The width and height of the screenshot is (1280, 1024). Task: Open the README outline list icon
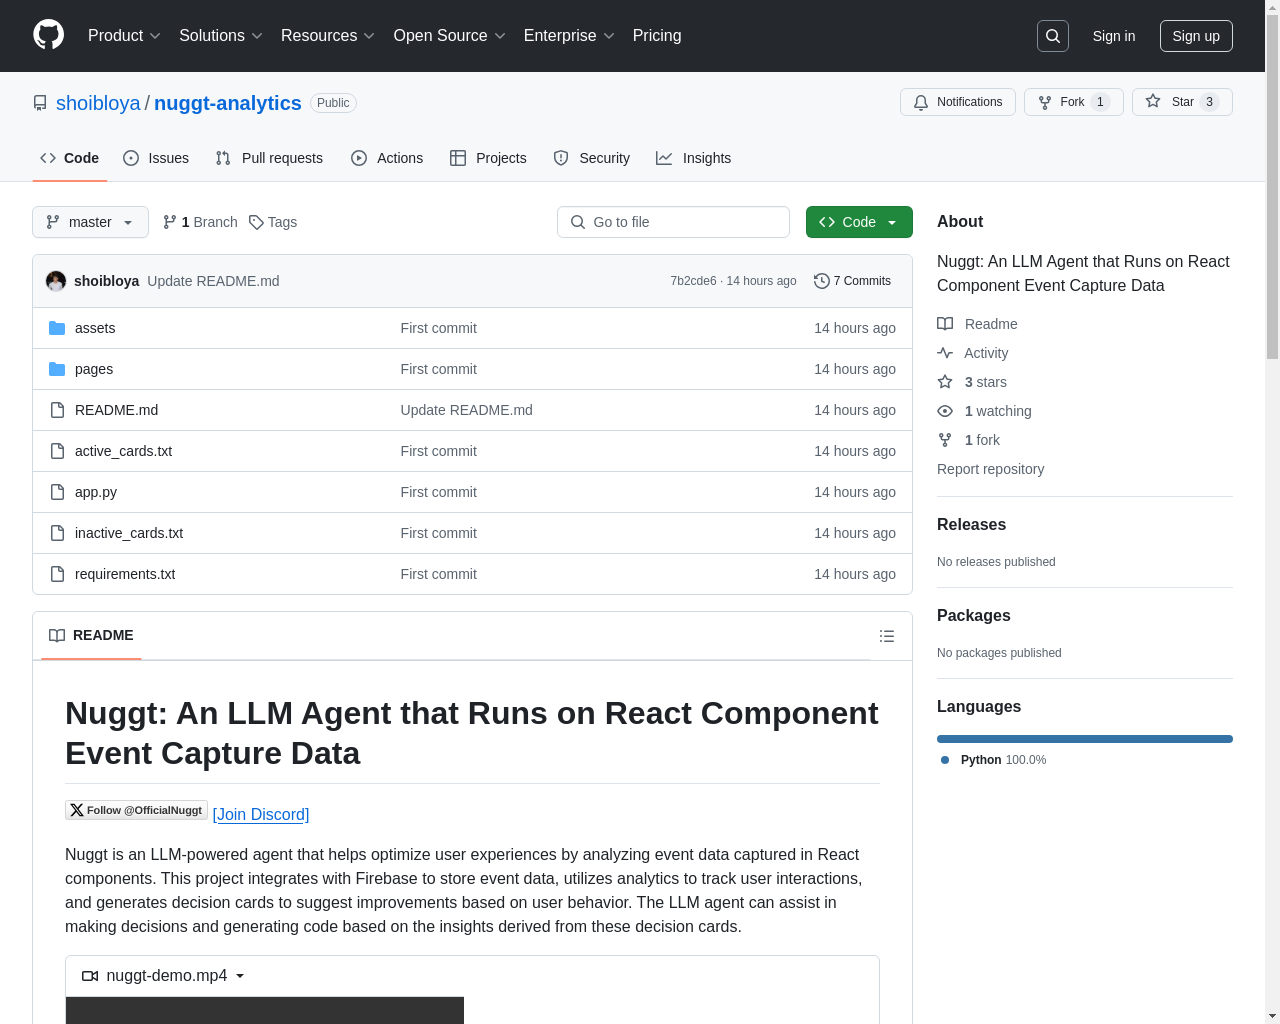[886, 636]
